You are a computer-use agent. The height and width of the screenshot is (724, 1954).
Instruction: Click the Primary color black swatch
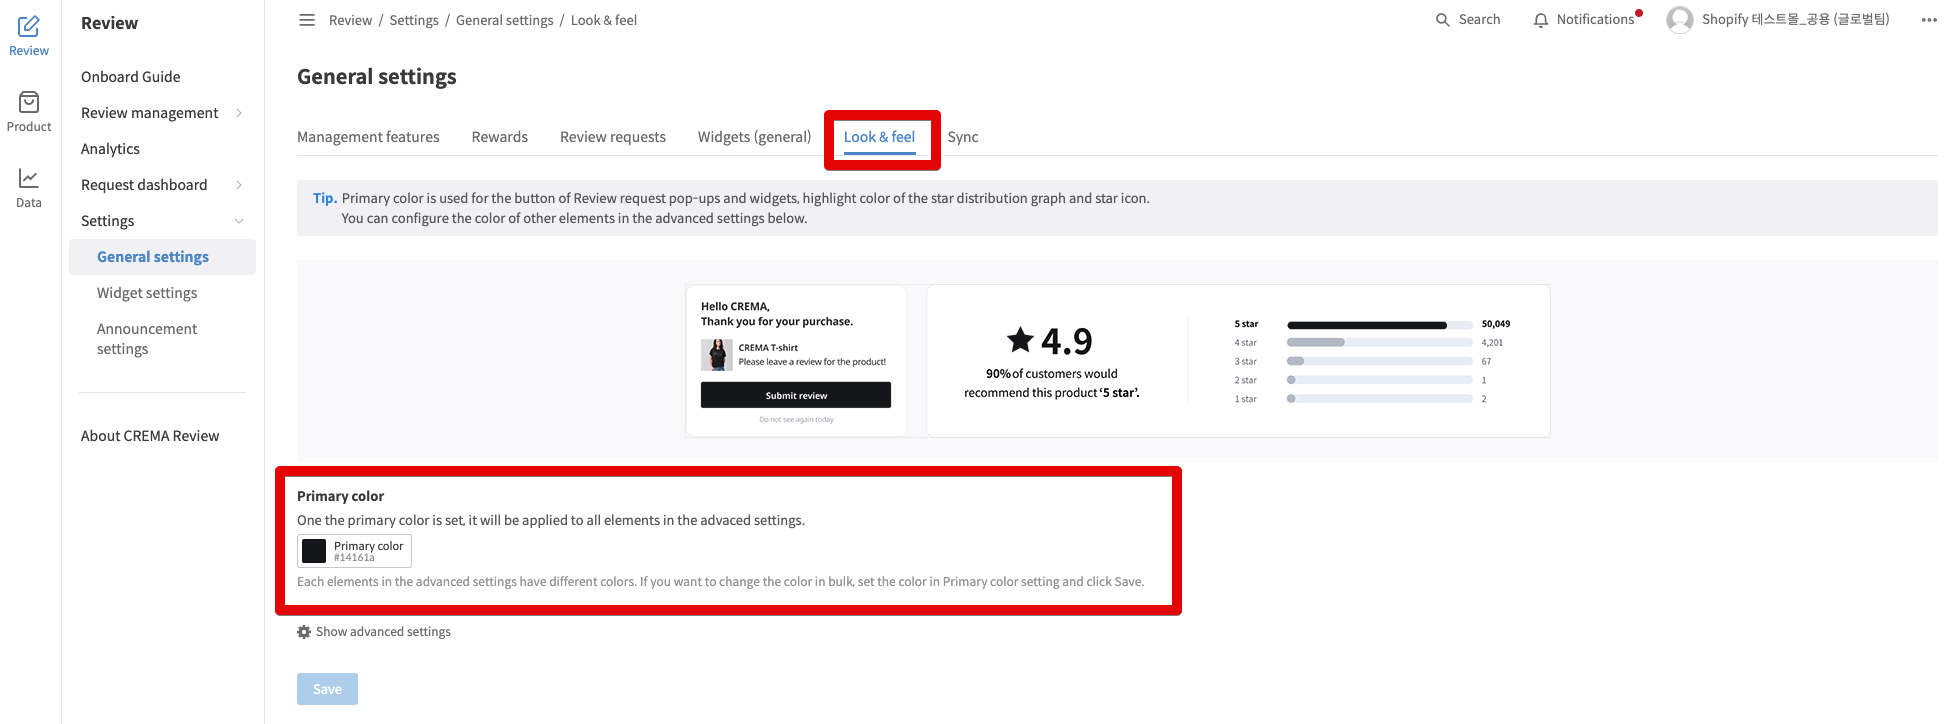[x=314, y=551]
